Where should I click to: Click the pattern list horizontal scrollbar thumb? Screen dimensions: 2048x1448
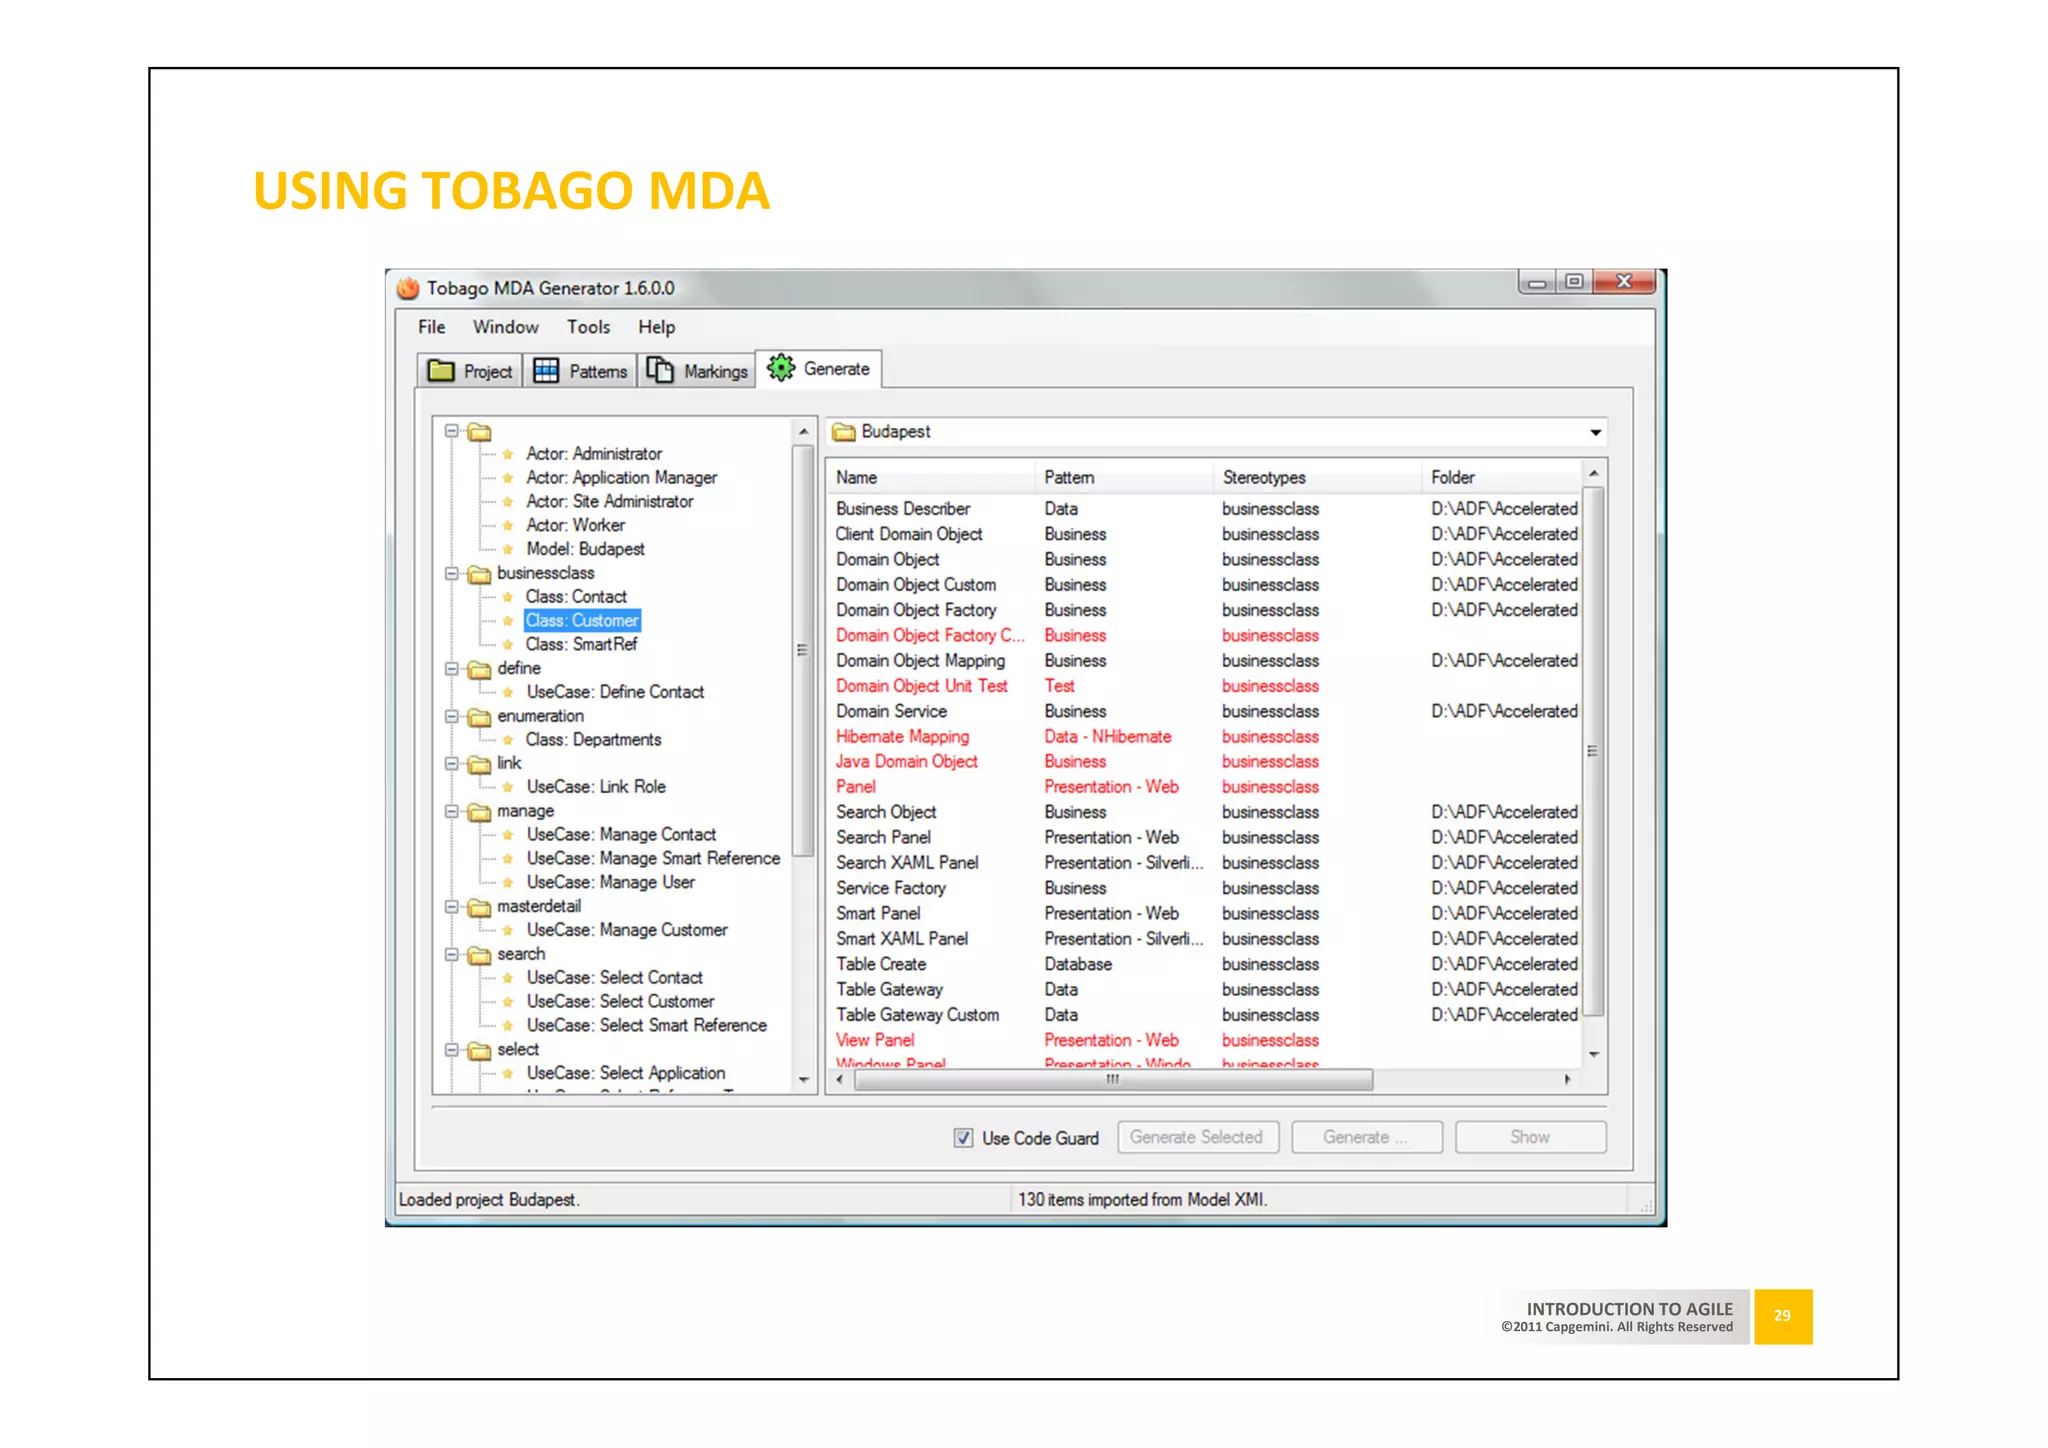[x=1112, y=1080]
